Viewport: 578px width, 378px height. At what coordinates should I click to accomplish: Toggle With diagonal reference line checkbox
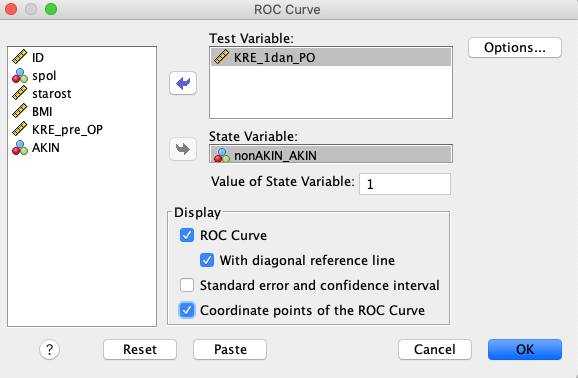click(207, 260)
